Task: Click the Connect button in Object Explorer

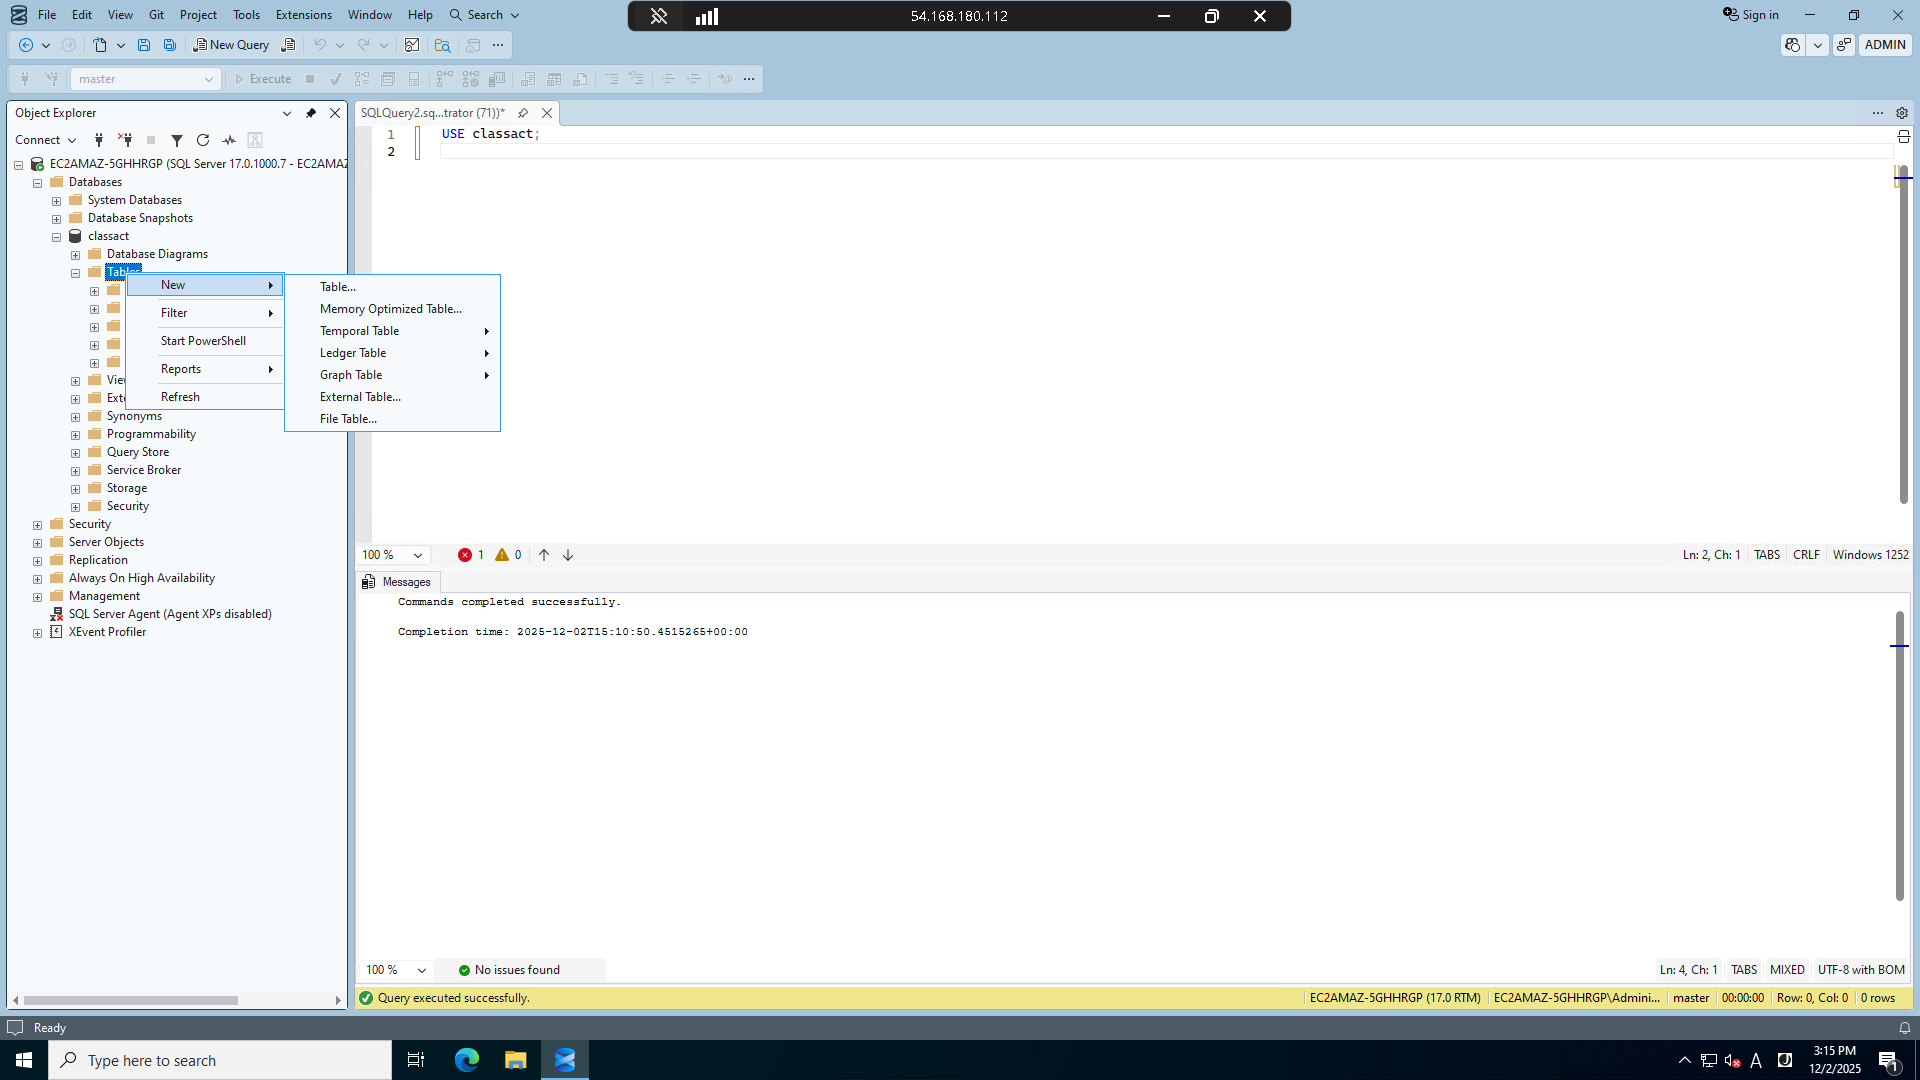Action: click(45, 140)
